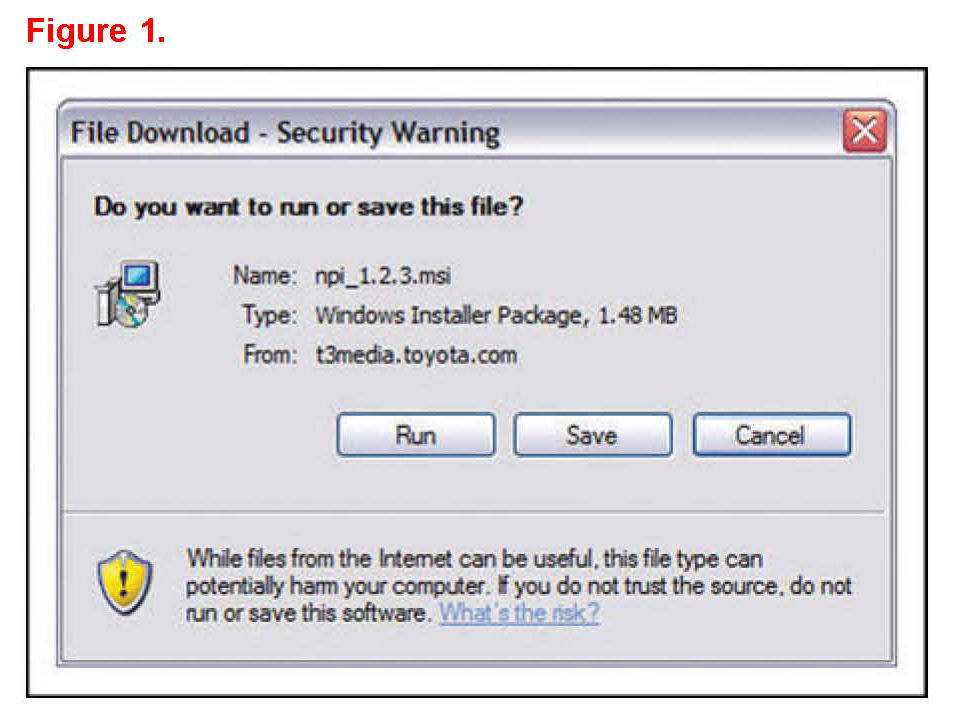Click the red "Figure 1." caption
The height and width of the screenshot is (728, 961).
[95, 31]
